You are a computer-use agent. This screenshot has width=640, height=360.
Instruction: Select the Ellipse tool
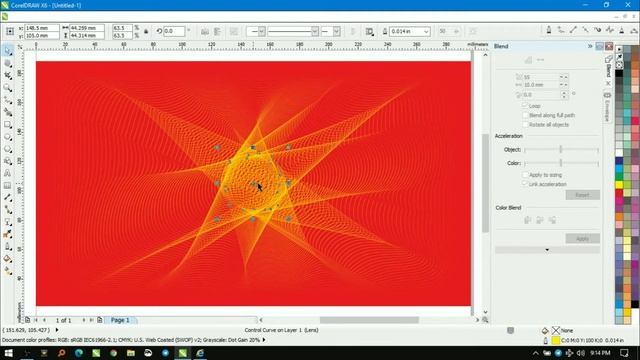pos(8,137)
